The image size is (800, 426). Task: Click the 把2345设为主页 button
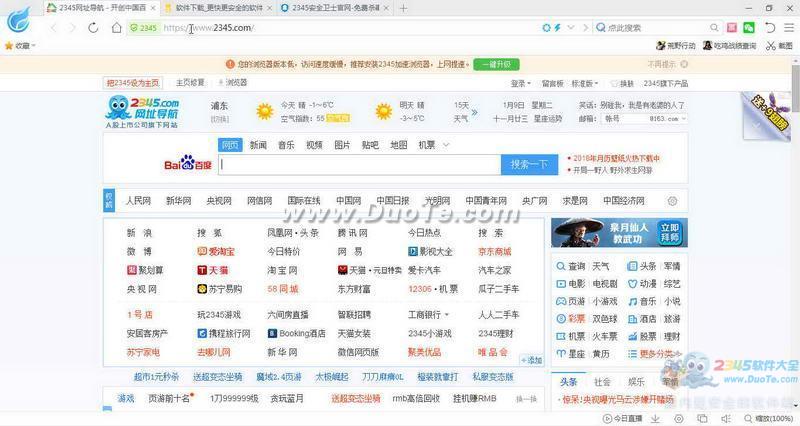pos(133,83)
